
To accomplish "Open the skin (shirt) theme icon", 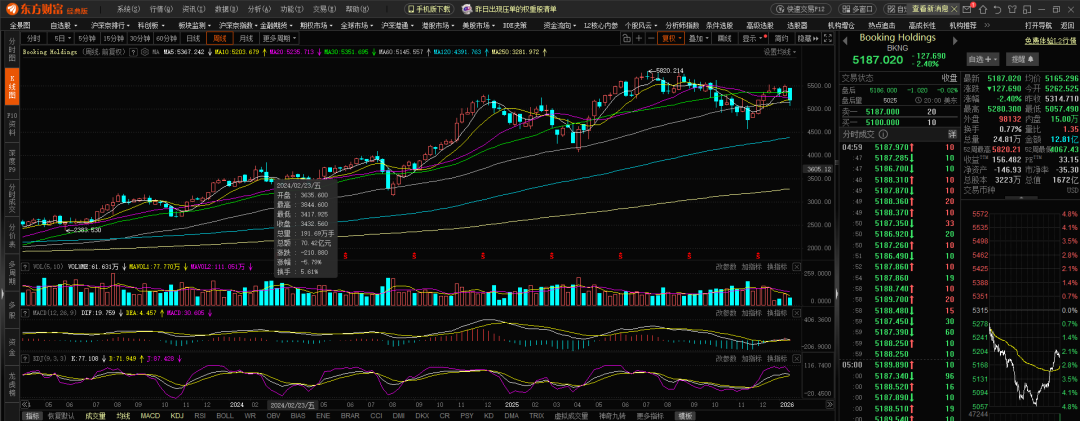I will [1012, 9].
